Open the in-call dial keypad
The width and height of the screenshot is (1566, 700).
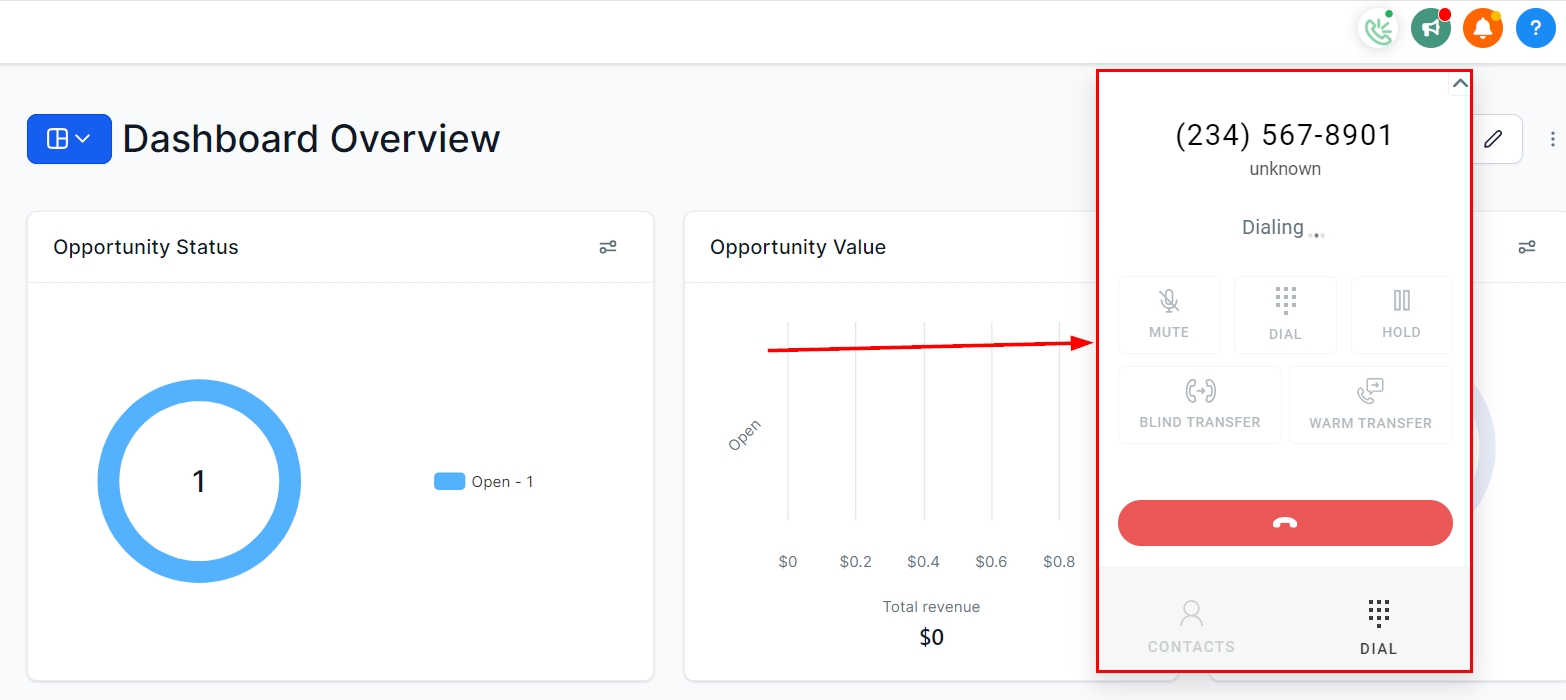[1285, 314]
